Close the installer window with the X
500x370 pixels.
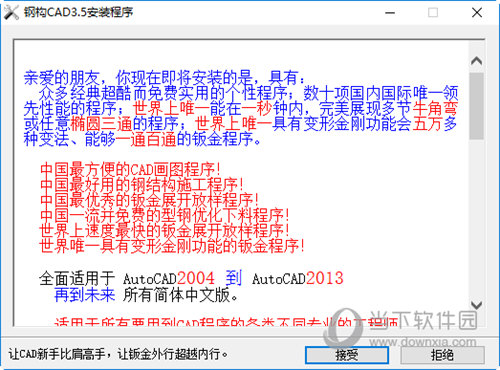(477, 13)
